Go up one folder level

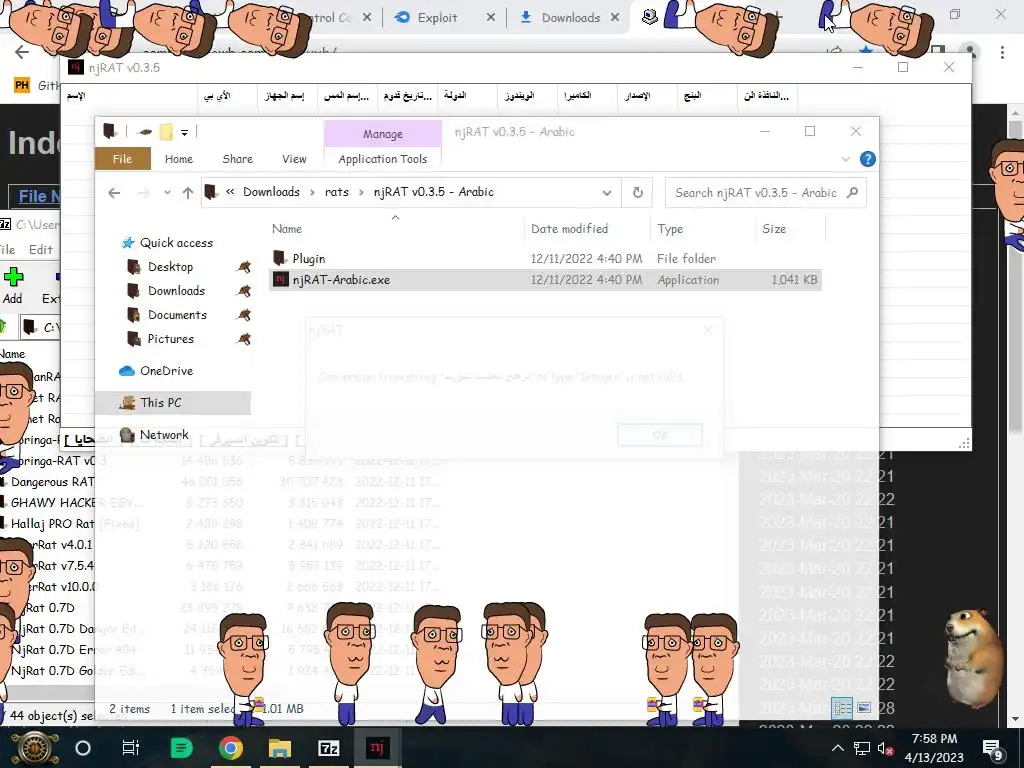point(188,193)
